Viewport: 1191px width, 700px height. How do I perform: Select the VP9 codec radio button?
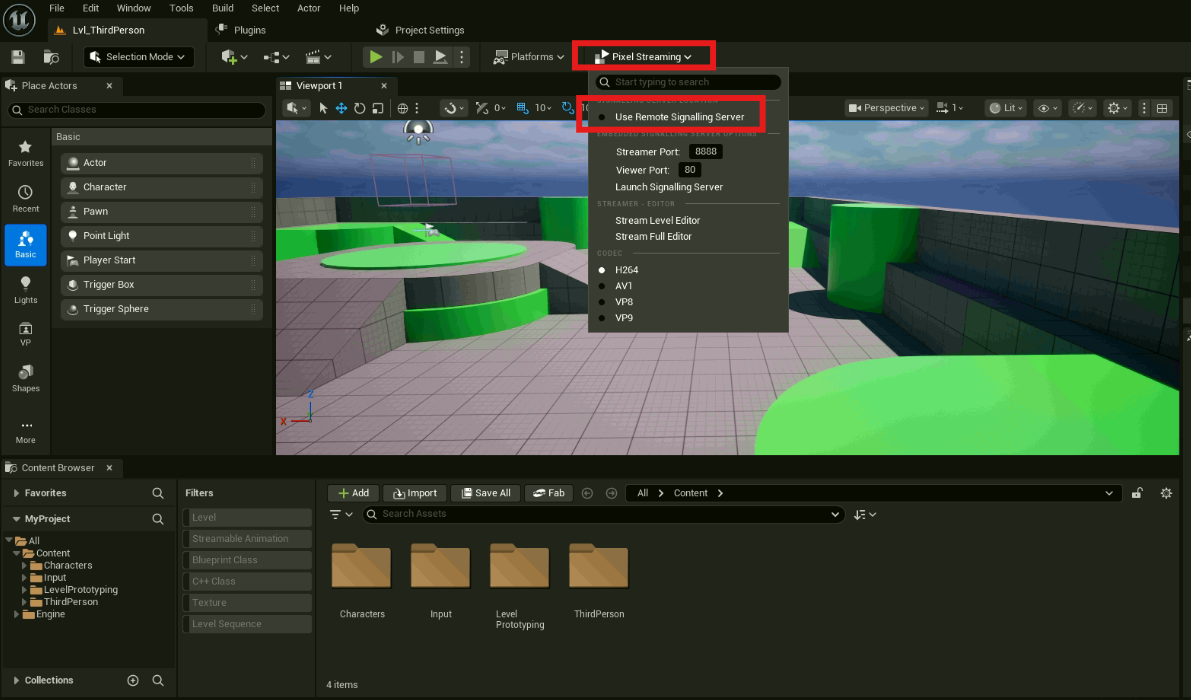pos(602,318)
